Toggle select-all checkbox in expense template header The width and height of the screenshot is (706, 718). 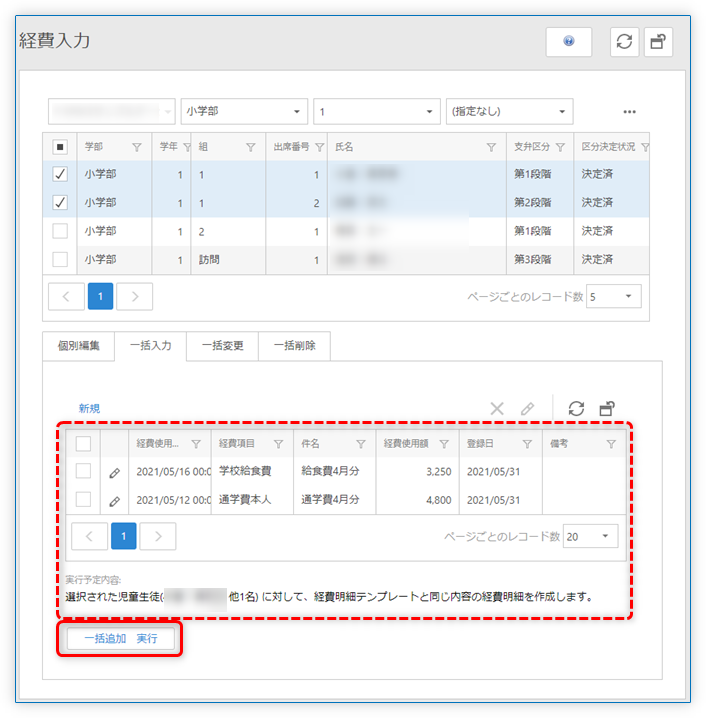(83, 444)
